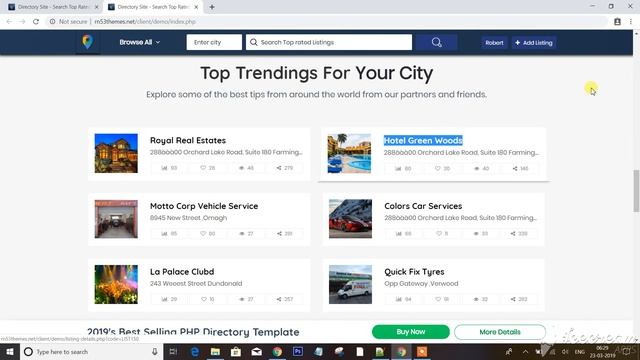Click the eye views icon on Hotel Green Woods
Viewport: 640px width, 360px height.
pos(476,168)
